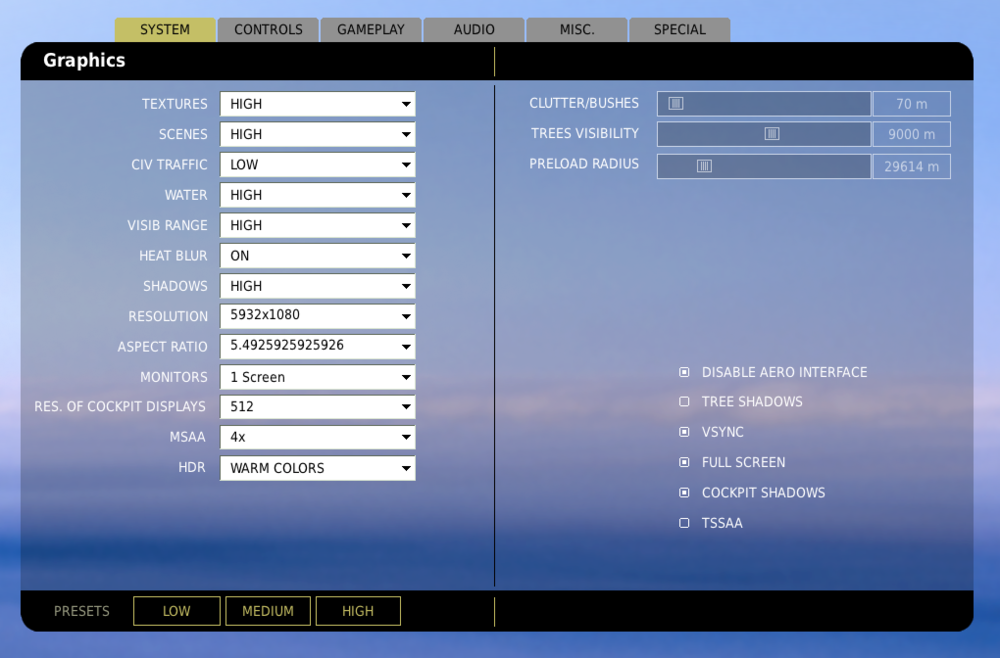Viewport: 1000px width, 658px height.
Task: Open the AUDIO settings tab
Action: (x=474, y=29)
